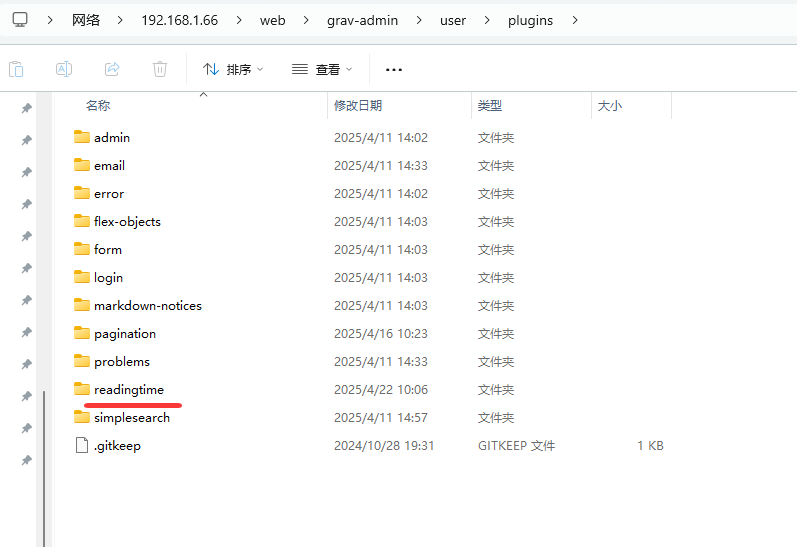Expand the chevron after 192.168.1.66
Screen dimensions: 797x547
[x=239, y=20]
